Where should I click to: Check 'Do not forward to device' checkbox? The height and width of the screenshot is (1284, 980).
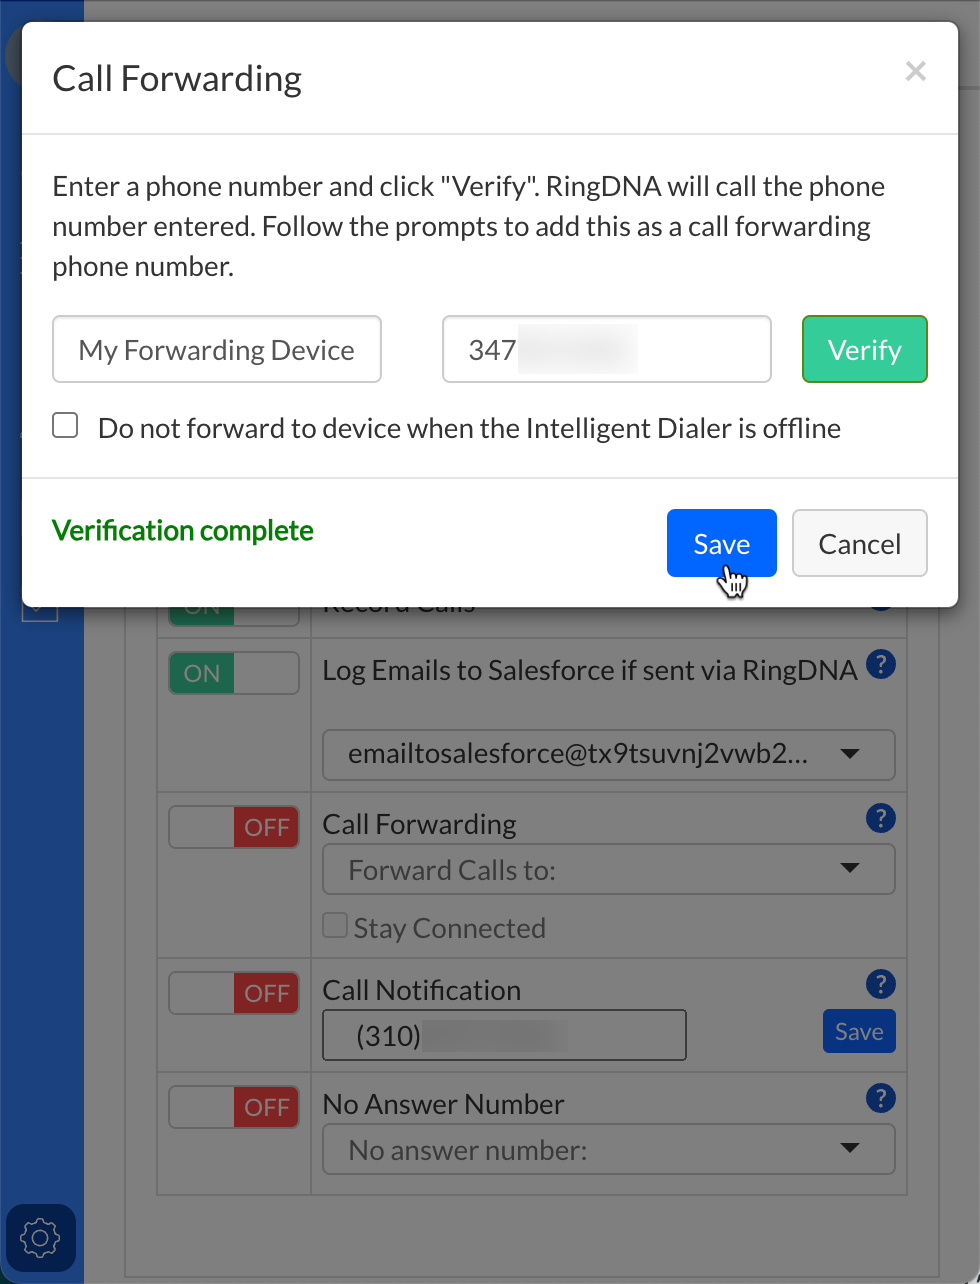[x=66, y=427]
